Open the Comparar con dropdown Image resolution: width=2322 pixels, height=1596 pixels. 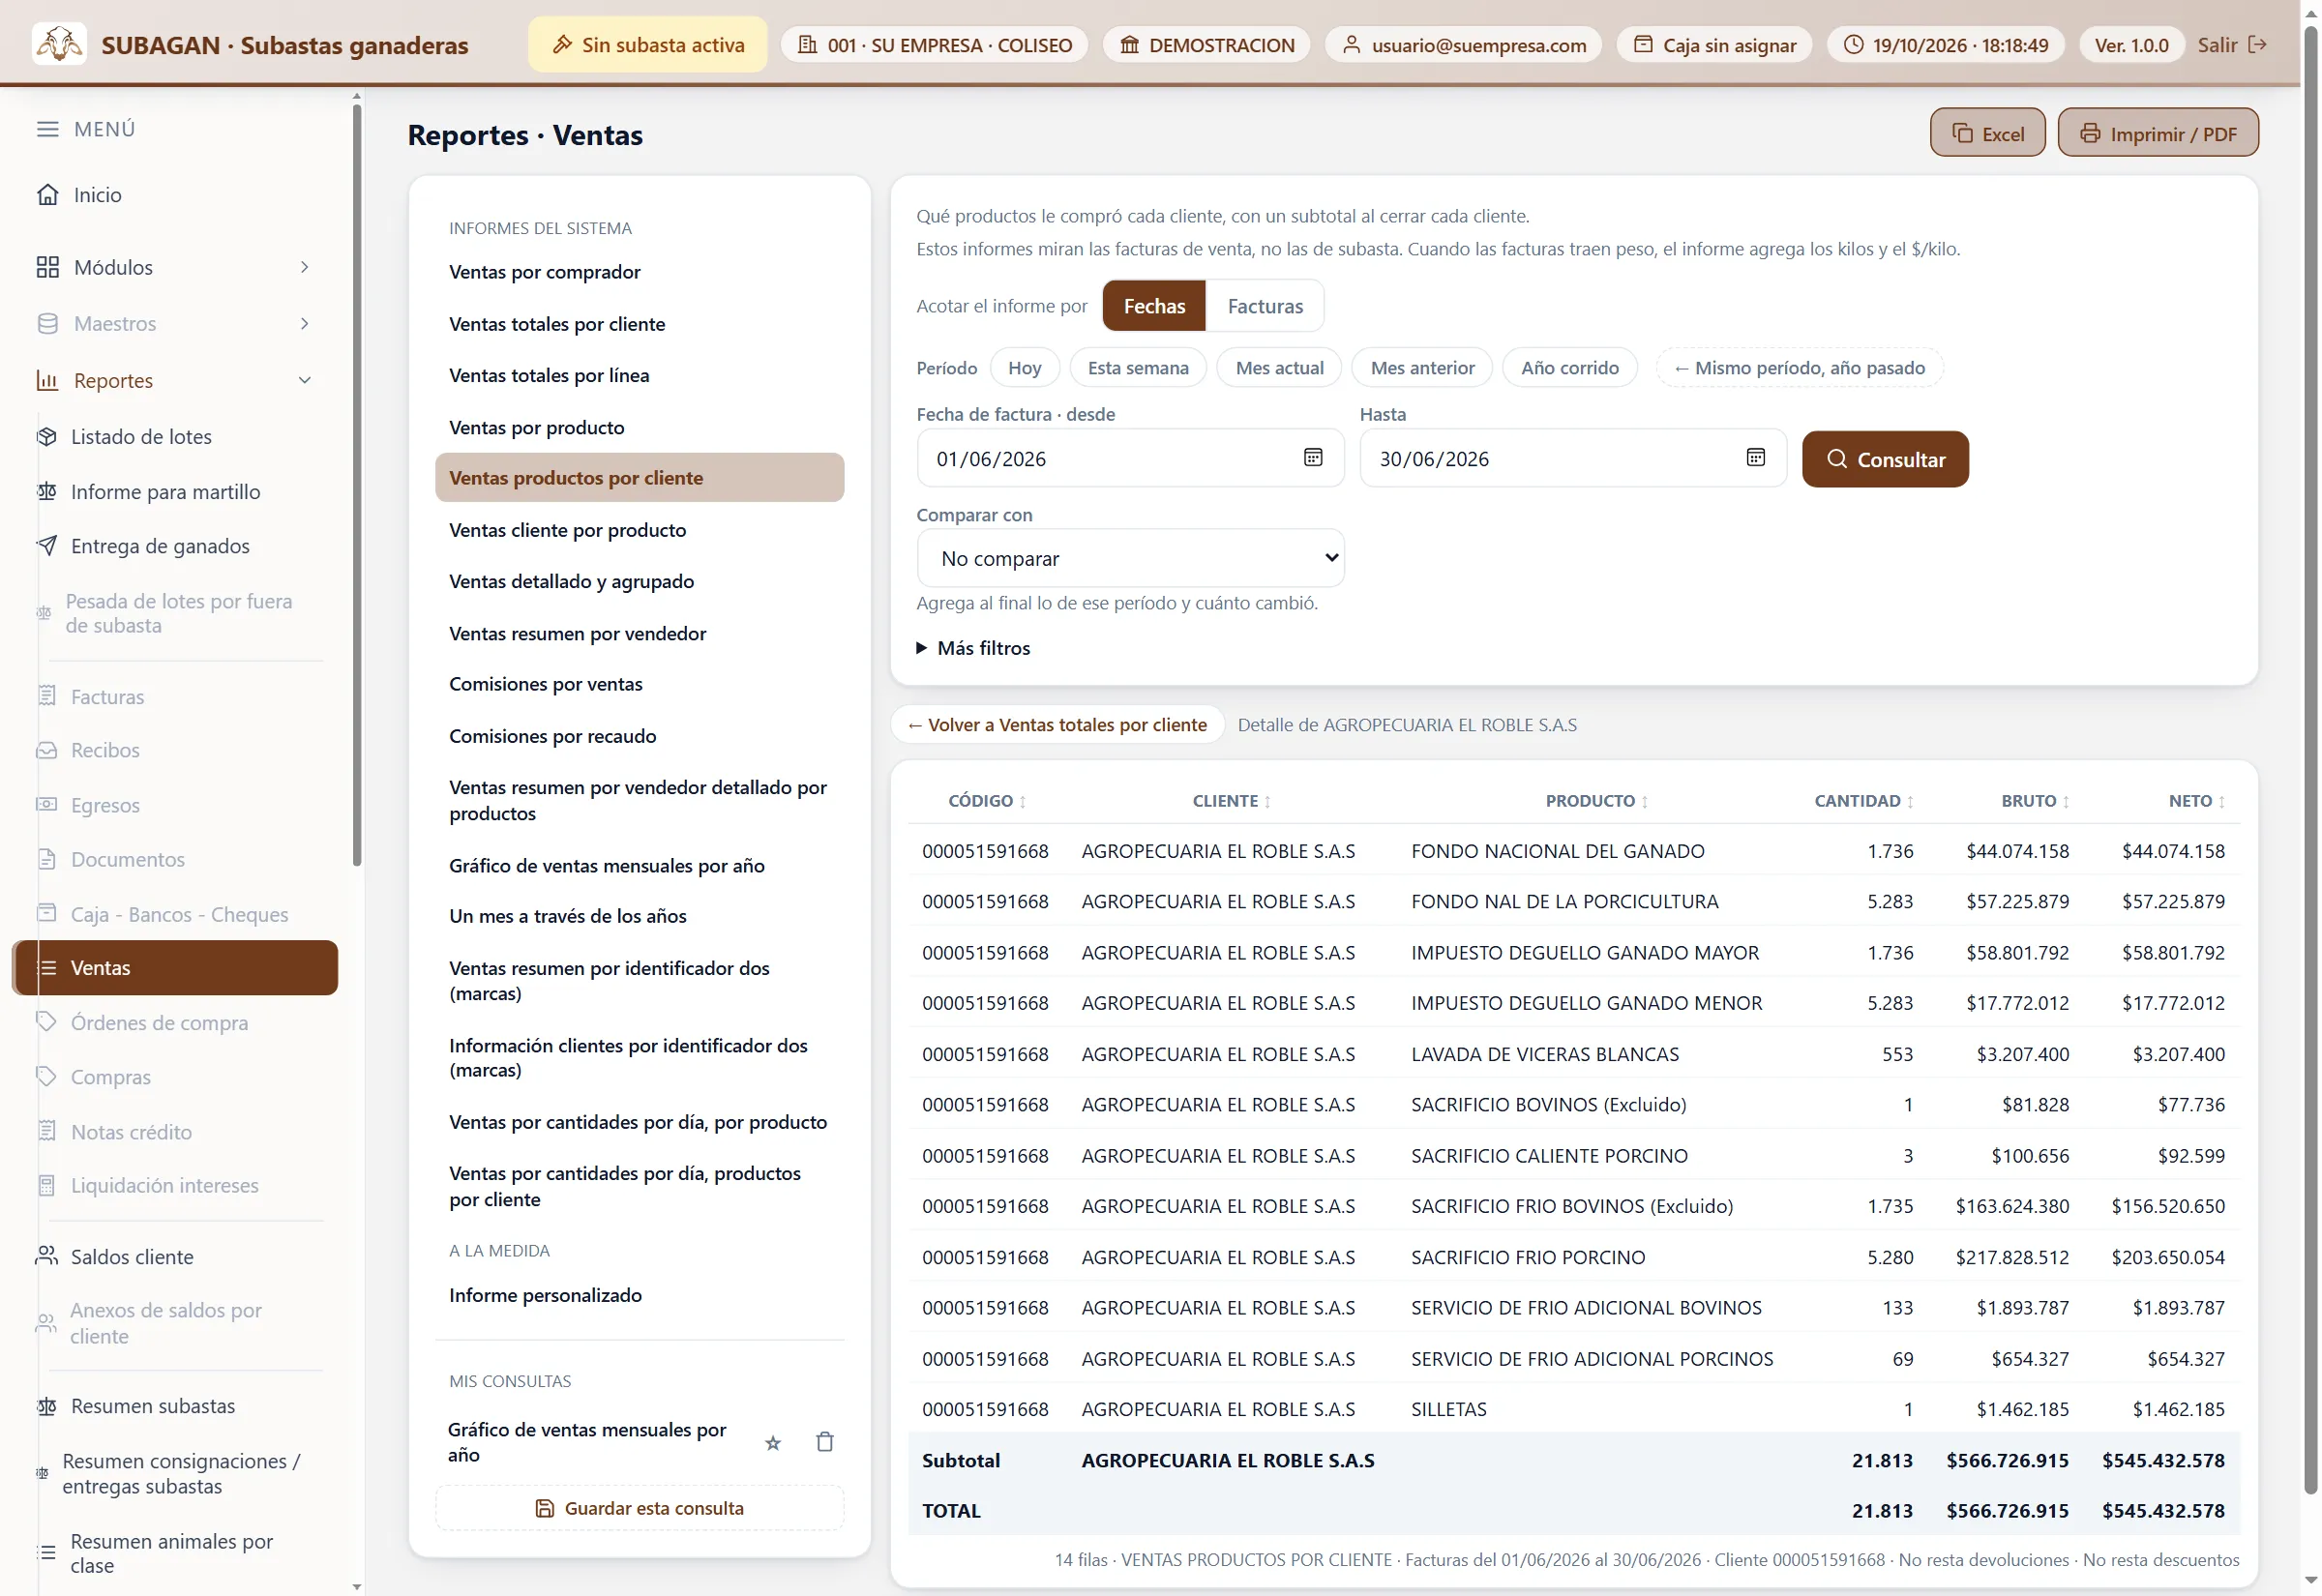coord(1130,558)
